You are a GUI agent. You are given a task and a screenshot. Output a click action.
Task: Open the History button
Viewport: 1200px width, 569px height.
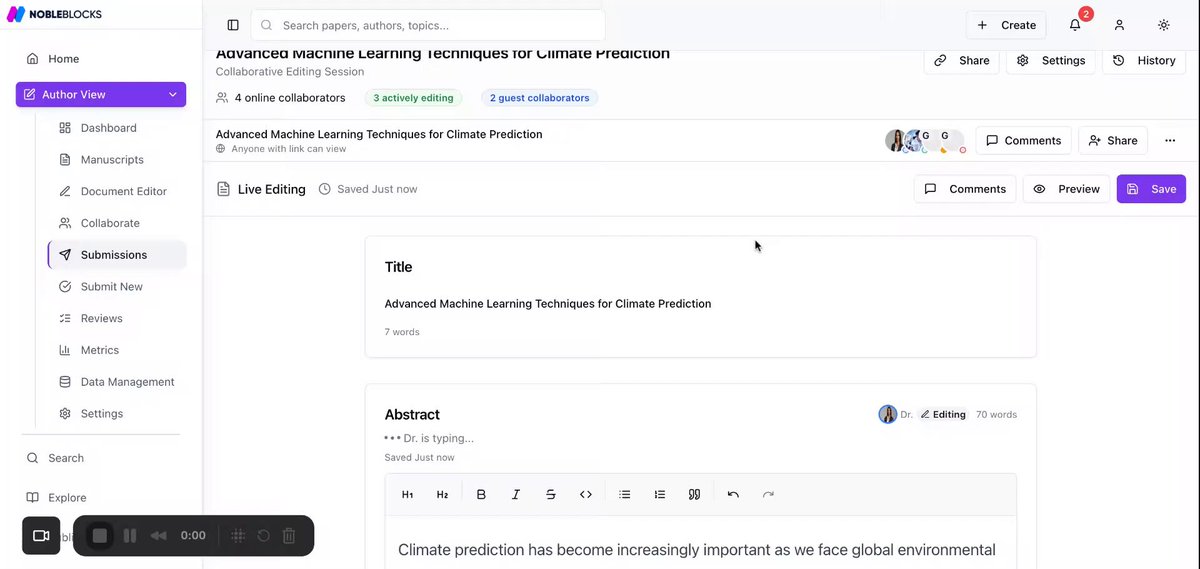[x=1144, y=60]
